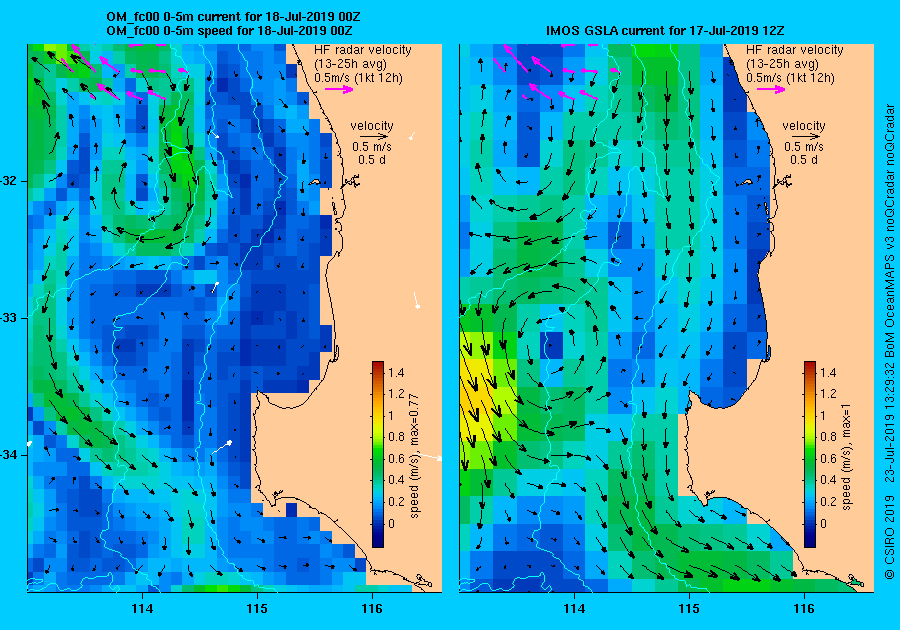
Task: Click the '115' longitude label under right map
Action: tap(689, 609)
